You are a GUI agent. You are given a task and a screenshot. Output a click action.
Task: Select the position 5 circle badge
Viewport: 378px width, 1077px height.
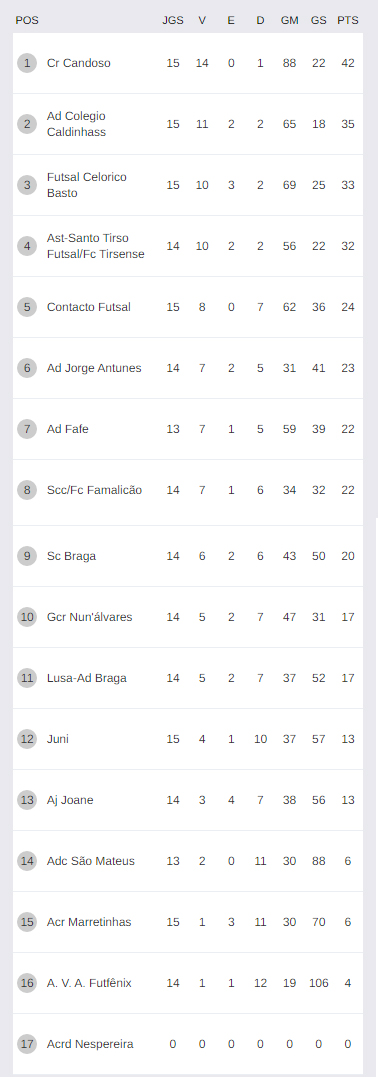coord(27,307)
